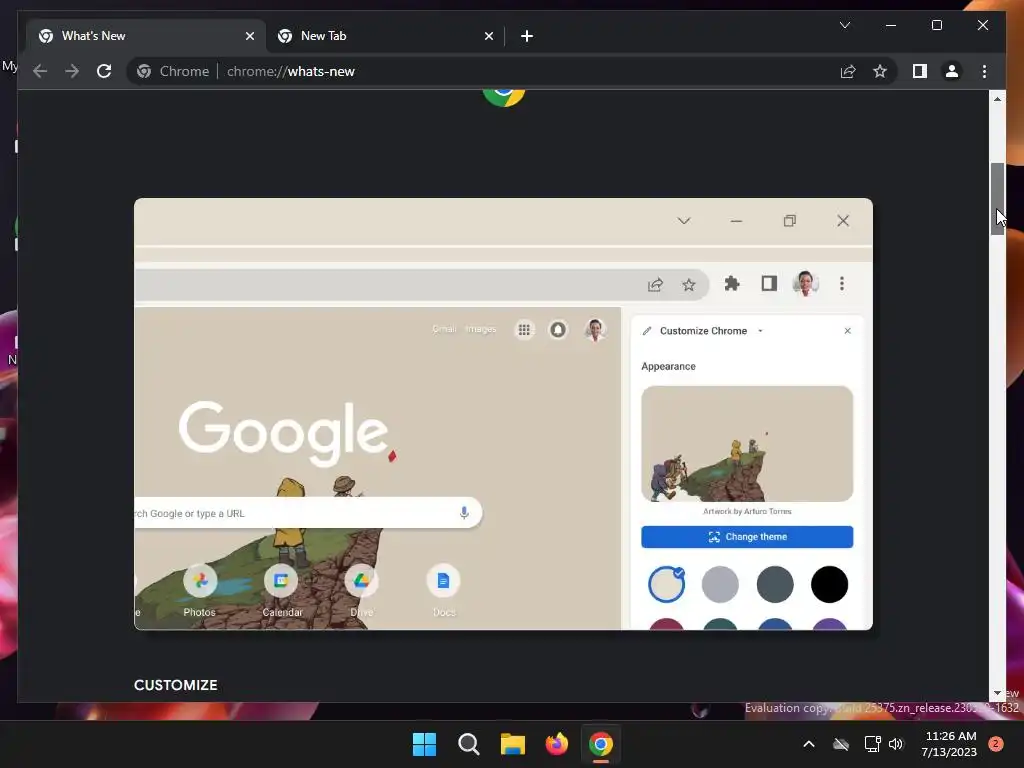Select the light grey color swatch
The height and width of the screenshot is (768, 1024).
coord(720,584)
